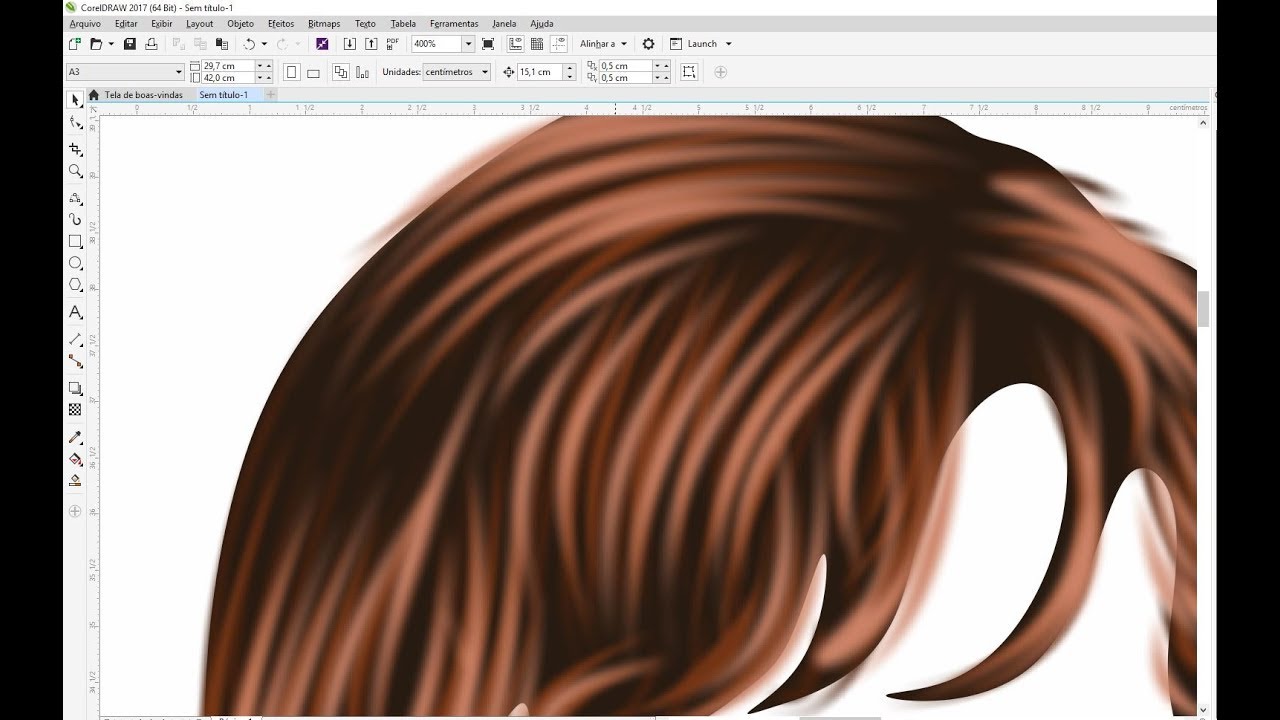Viewport: 1280px width, 720px height.
Task: Select the Transparency checkerboard tool
Action: point(75,410)
